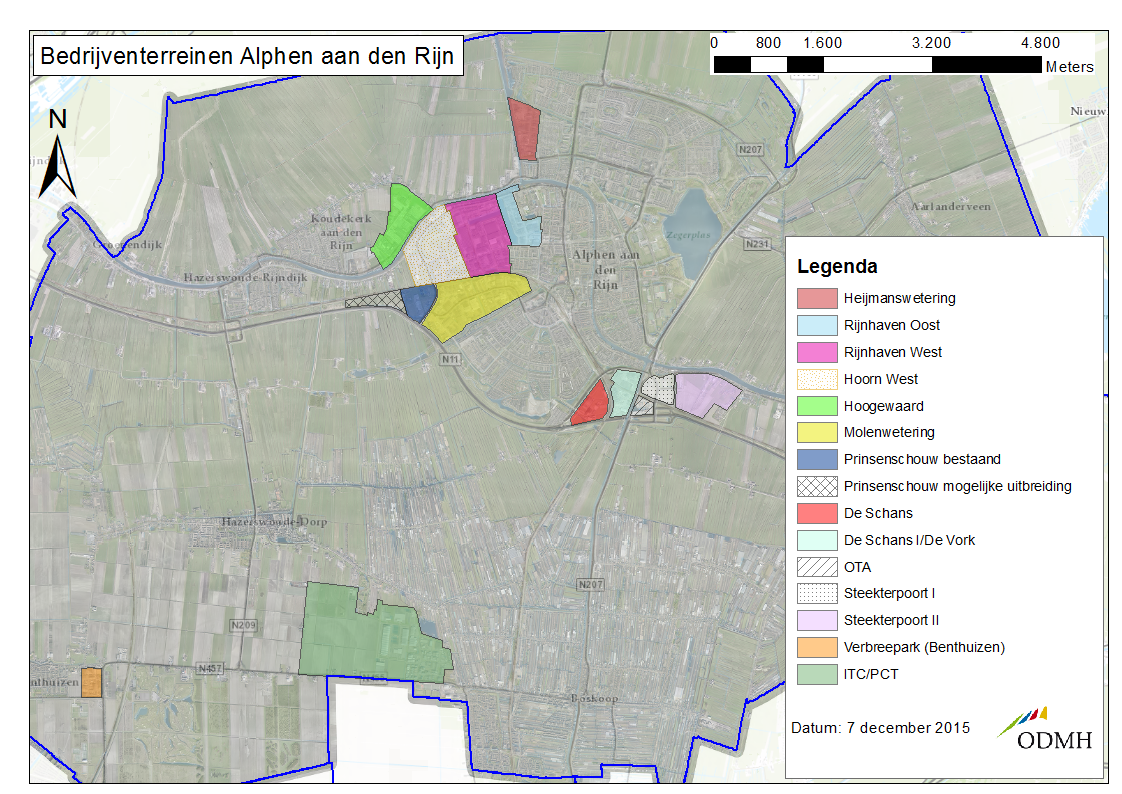Image resolution: width=1122 pixels, height=794 pixels.
Task: Click the Prinsenschouw mogelijke uitbreiding crosshatch symbol
Action: pyautogui.click(x=816, y=487)
